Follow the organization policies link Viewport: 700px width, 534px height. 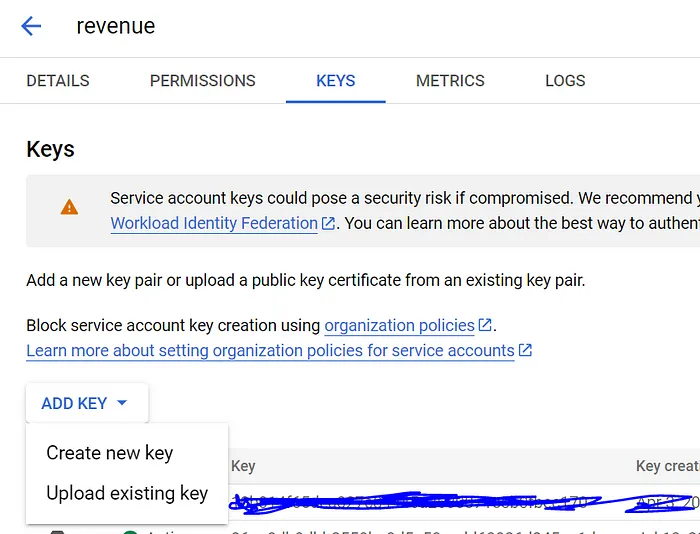click(x=399, y=325)
